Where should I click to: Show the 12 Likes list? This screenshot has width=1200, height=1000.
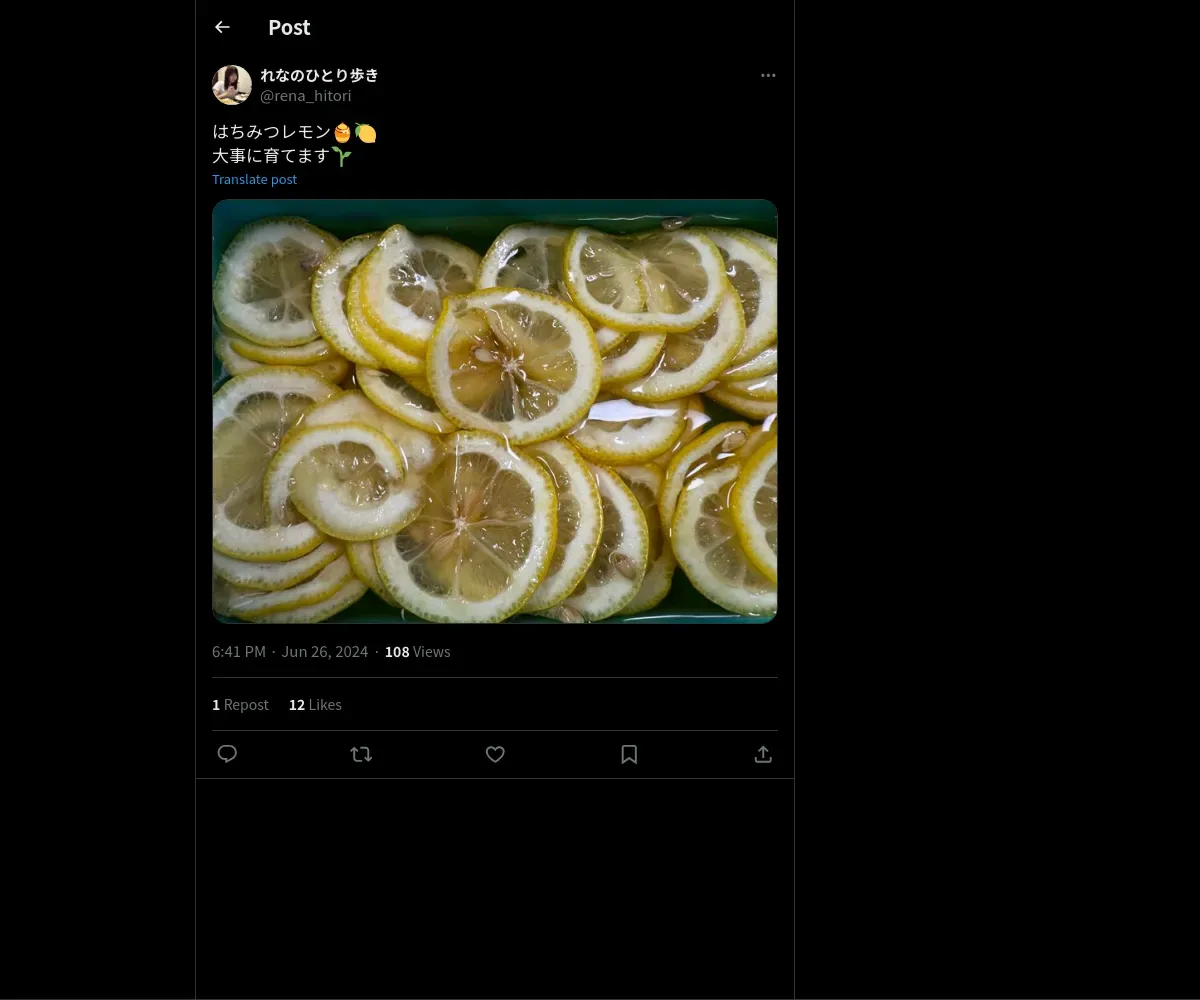[x=315, y=705]
